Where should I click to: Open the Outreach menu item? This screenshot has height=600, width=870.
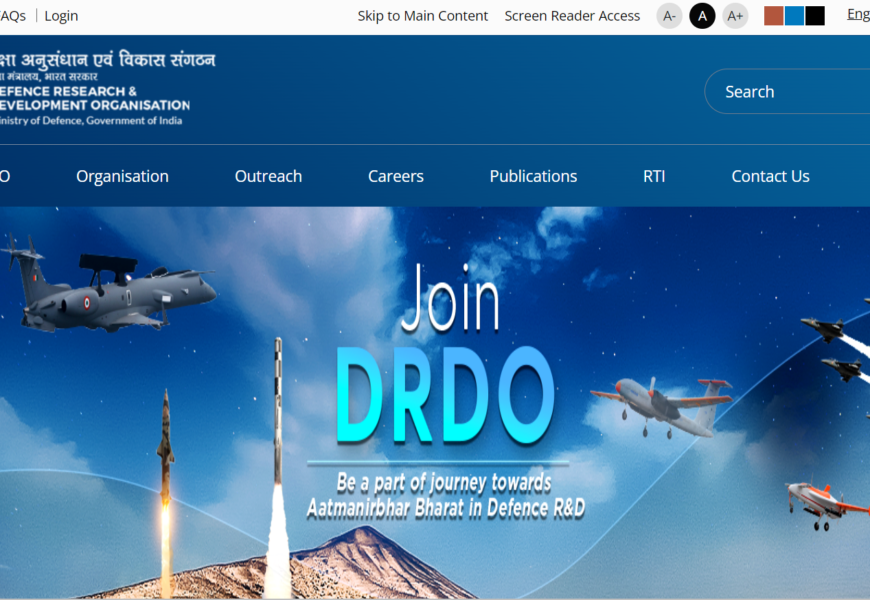point(268,176)
